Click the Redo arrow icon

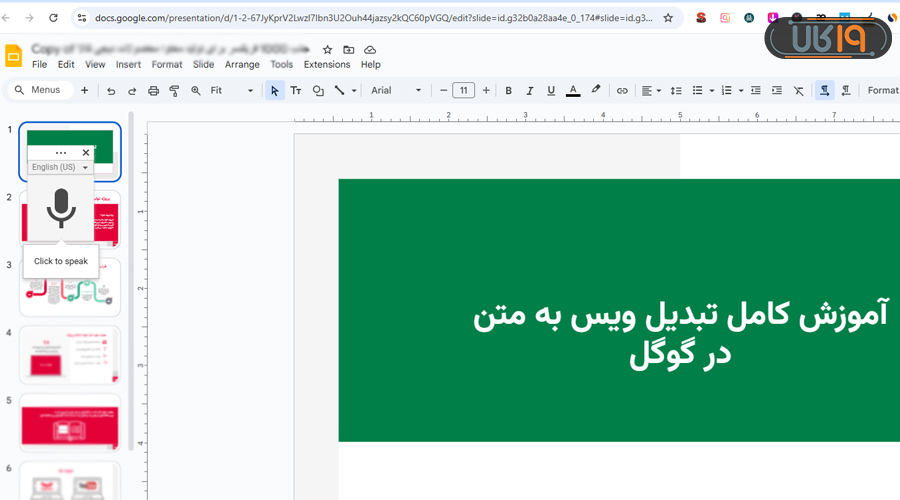[x=132, y=91]
